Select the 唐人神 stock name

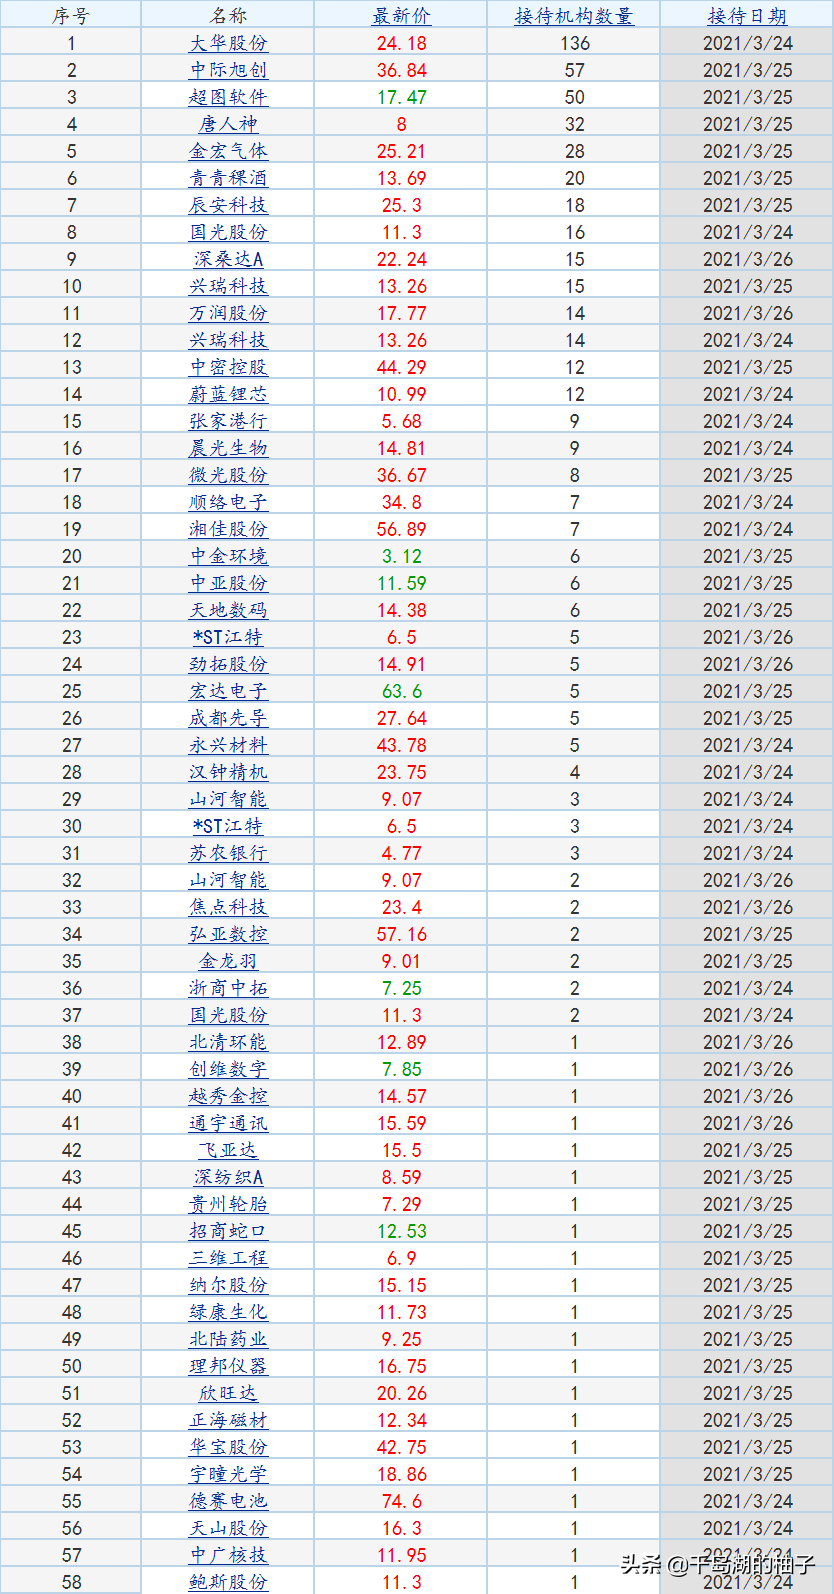[228, 124]
